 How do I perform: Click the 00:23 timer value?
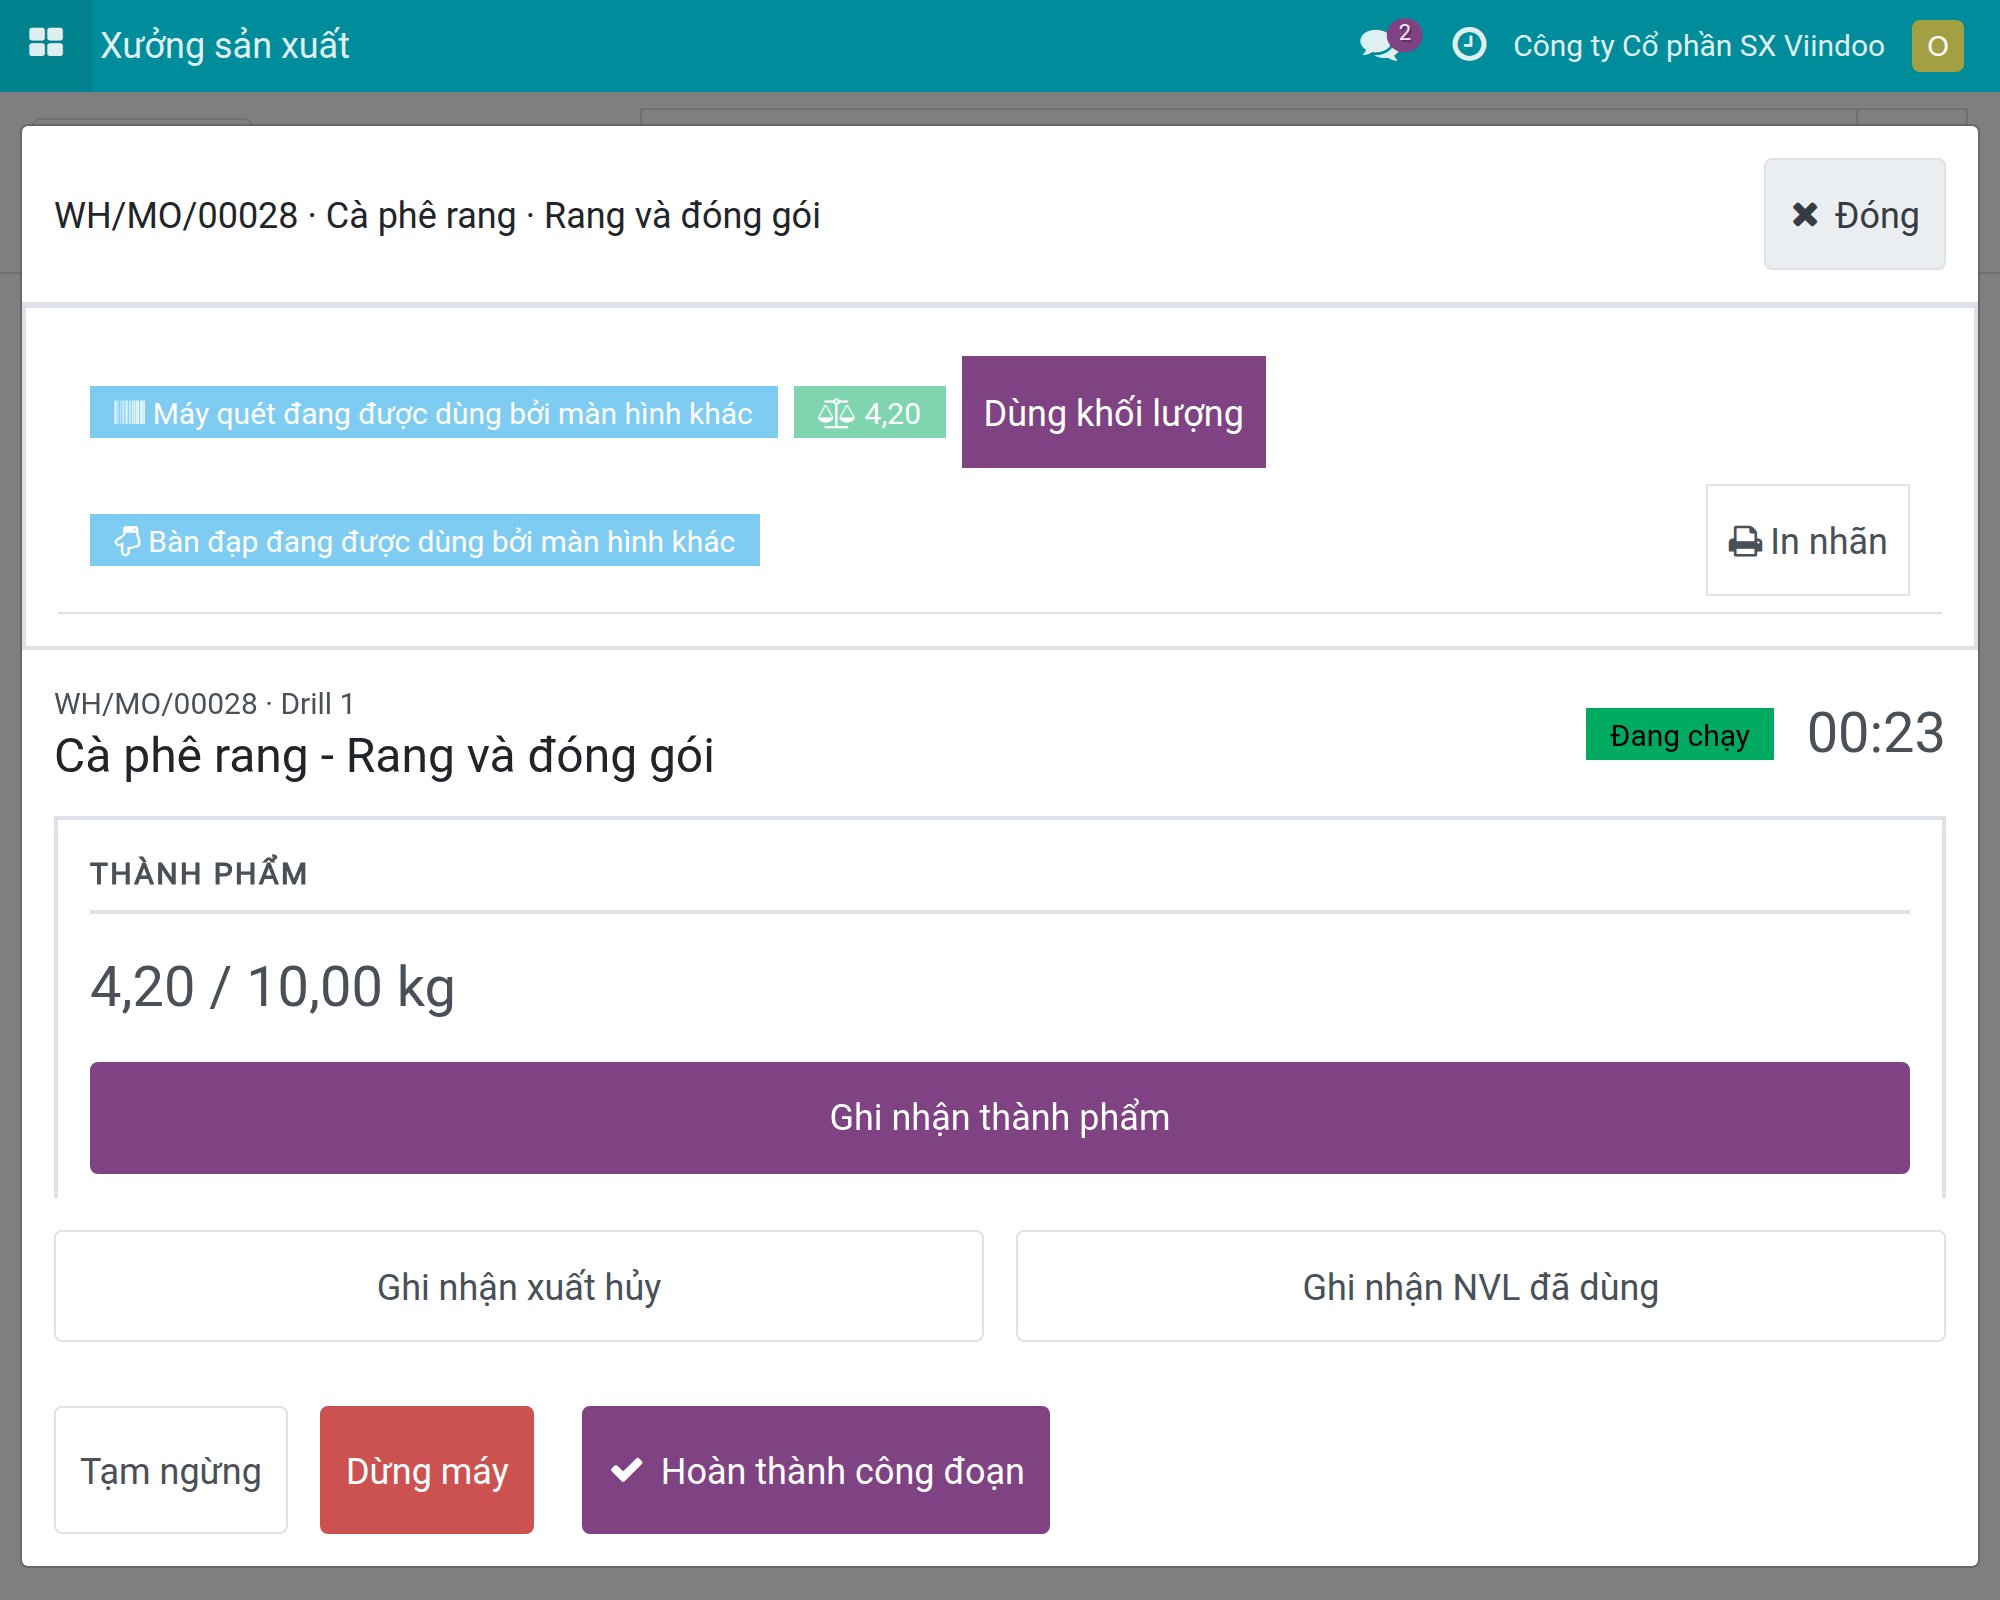[1876, 732]
